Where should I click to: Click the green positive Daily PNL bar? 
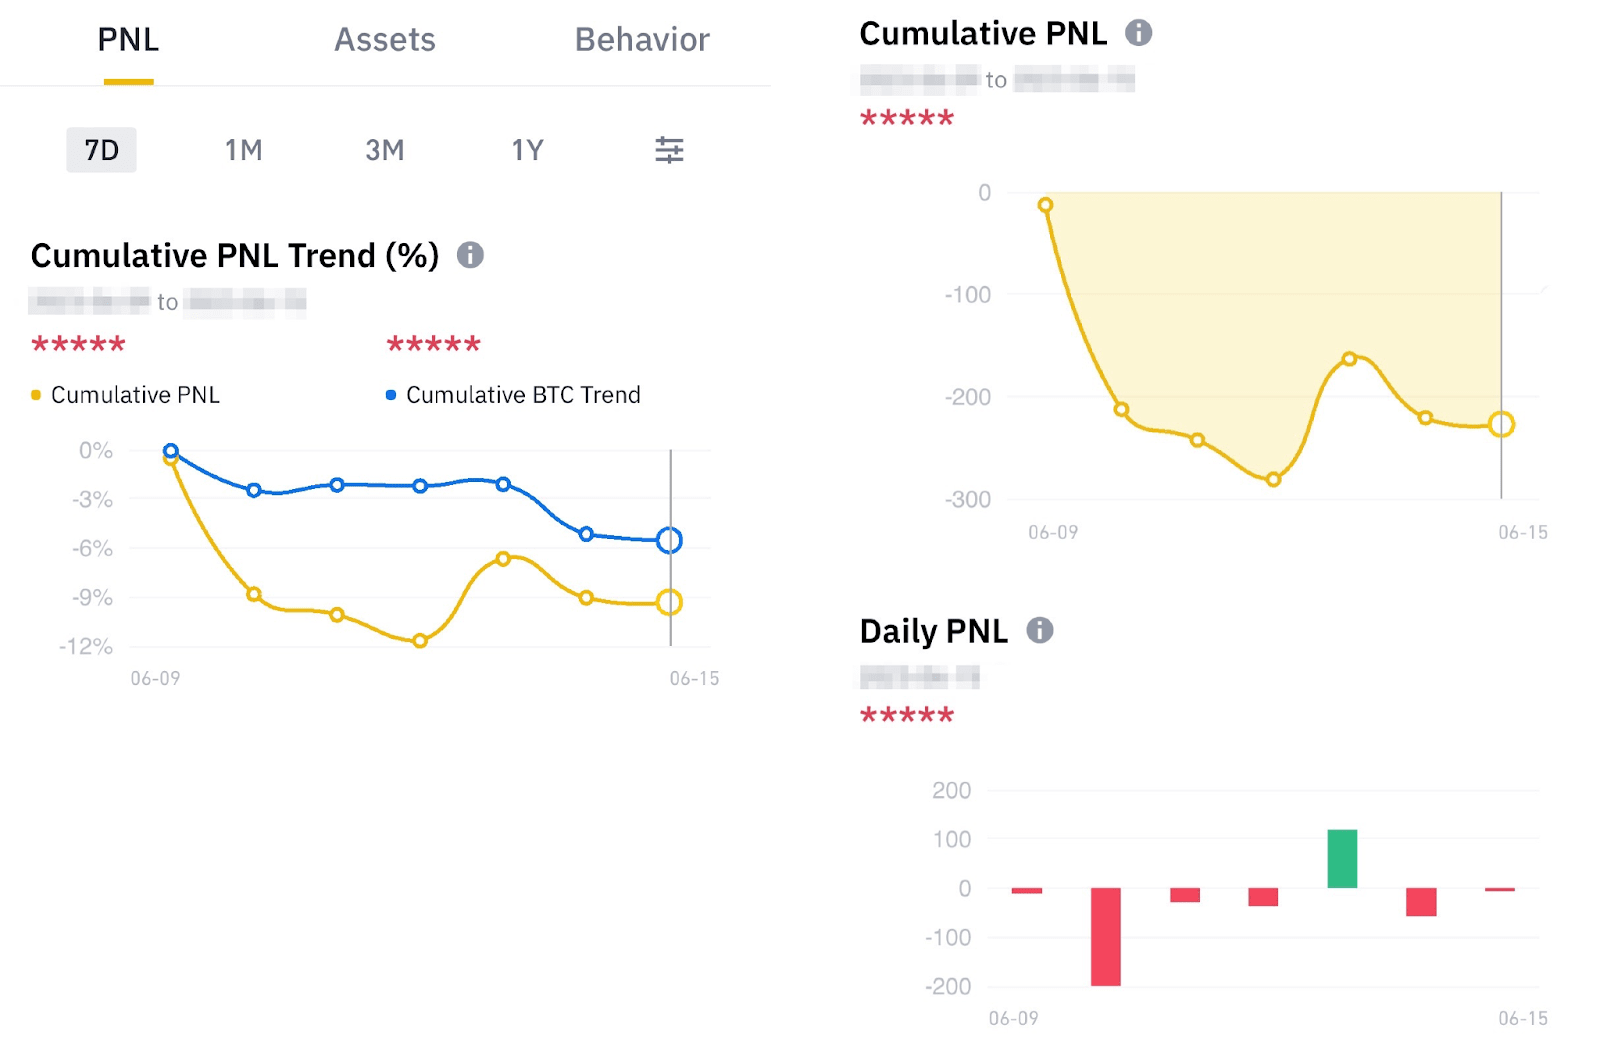1342,859
